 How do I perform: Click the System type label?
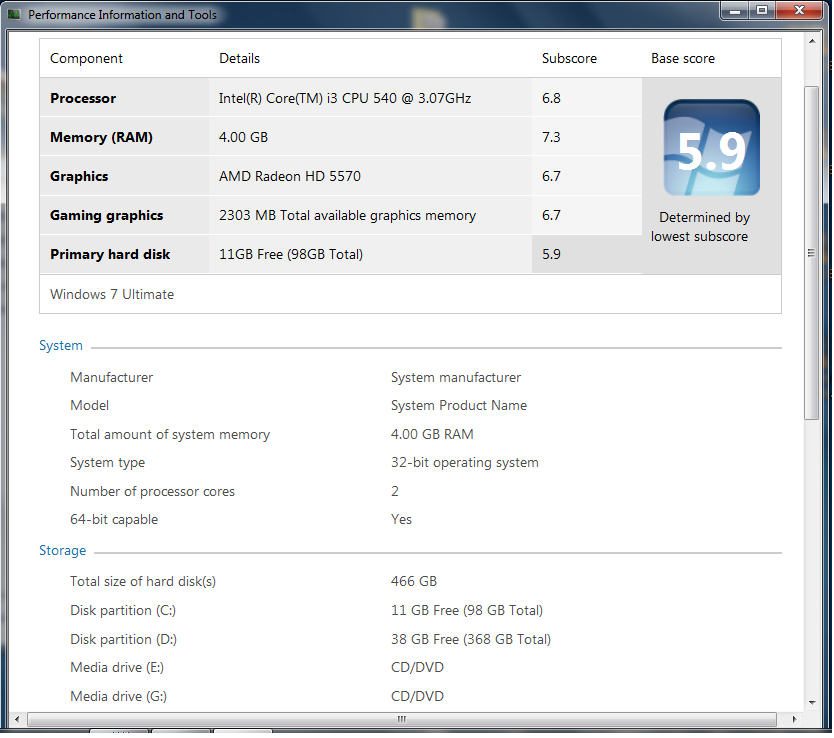coord(107,463)
